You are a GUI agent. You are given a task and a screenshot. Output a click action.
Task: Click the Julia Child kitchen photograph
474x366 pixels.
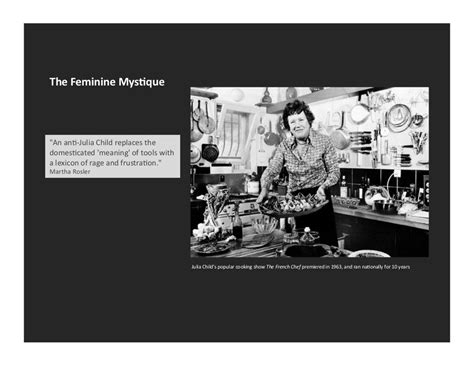point(309,172)
